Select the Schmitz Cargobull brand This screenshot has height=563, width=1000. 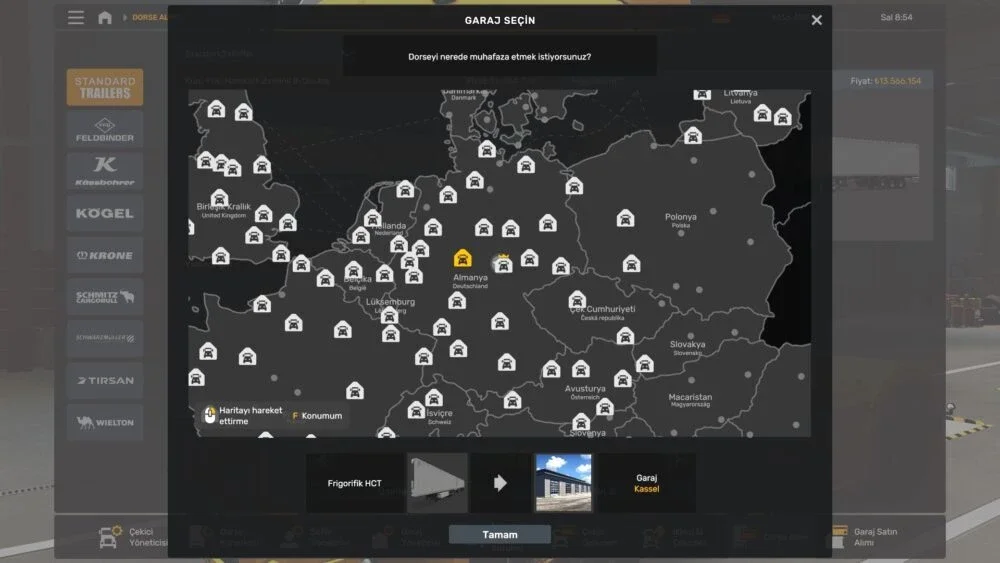(105, 297)
